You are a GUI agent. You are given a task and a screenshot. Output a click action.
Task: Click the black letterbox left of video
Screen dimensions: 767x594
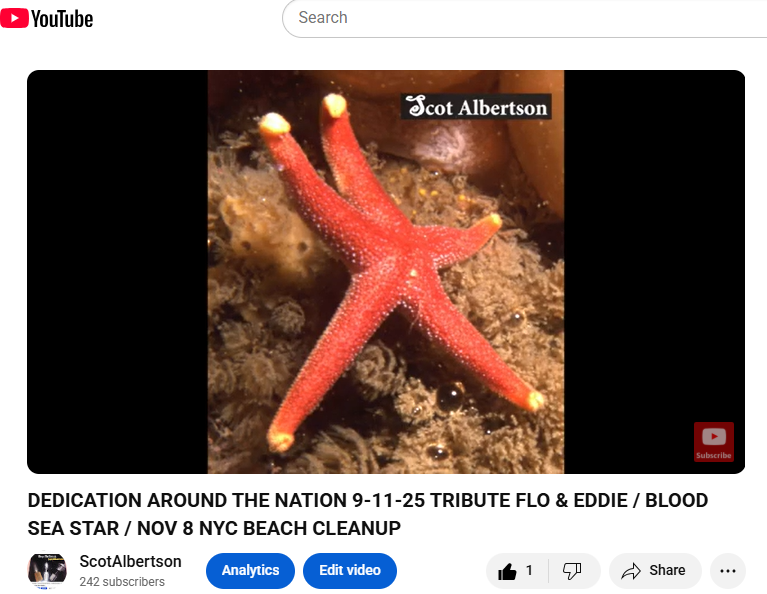[117, 272]
